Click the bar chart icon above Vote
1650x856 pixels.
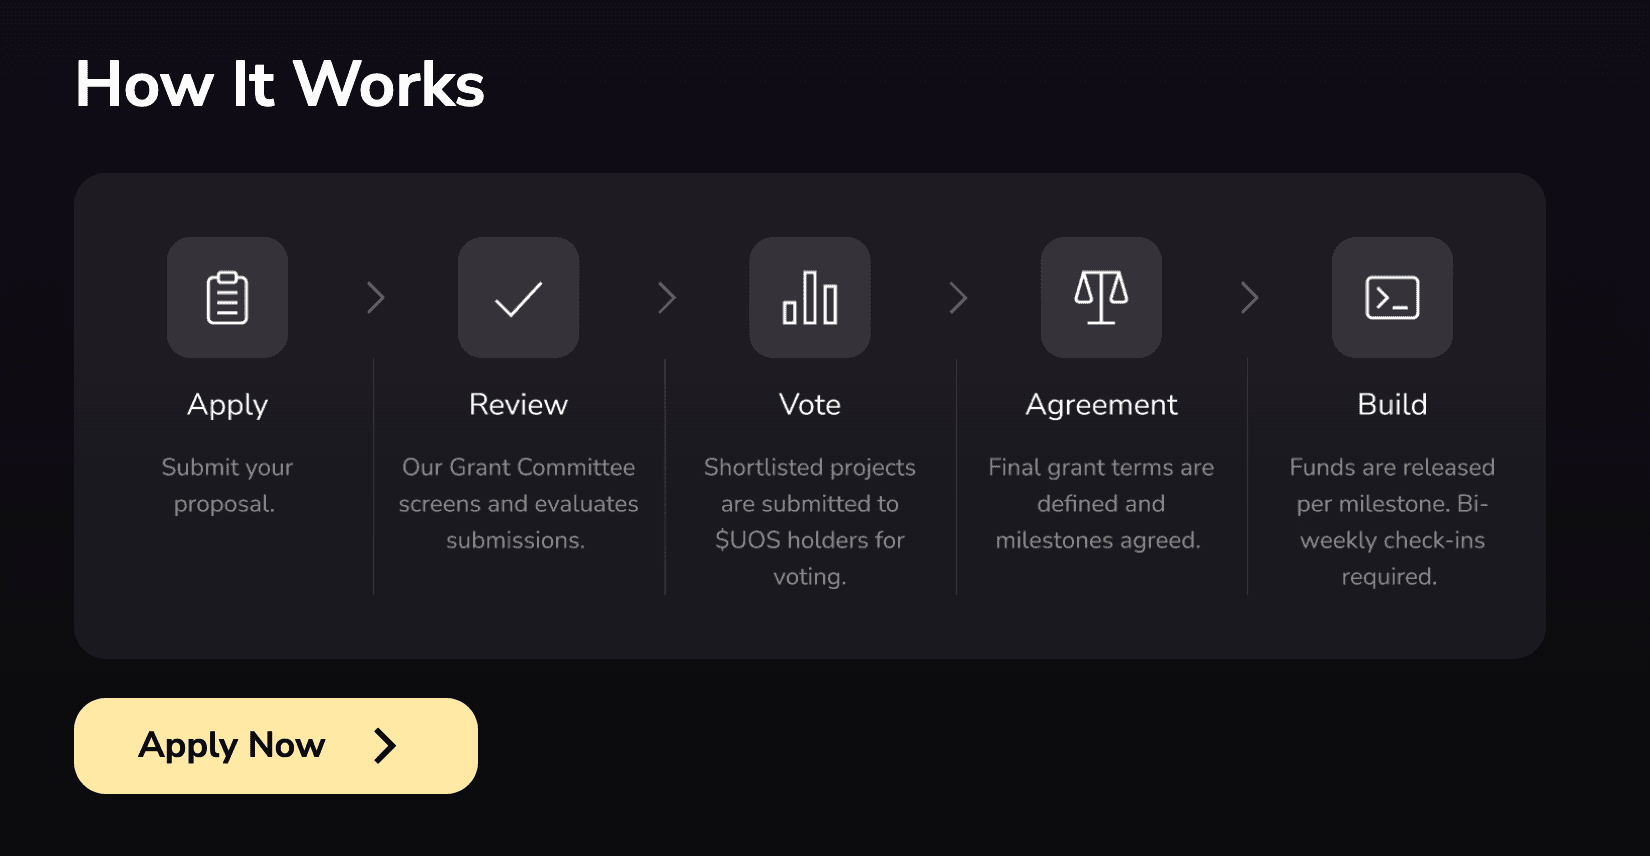810,297
